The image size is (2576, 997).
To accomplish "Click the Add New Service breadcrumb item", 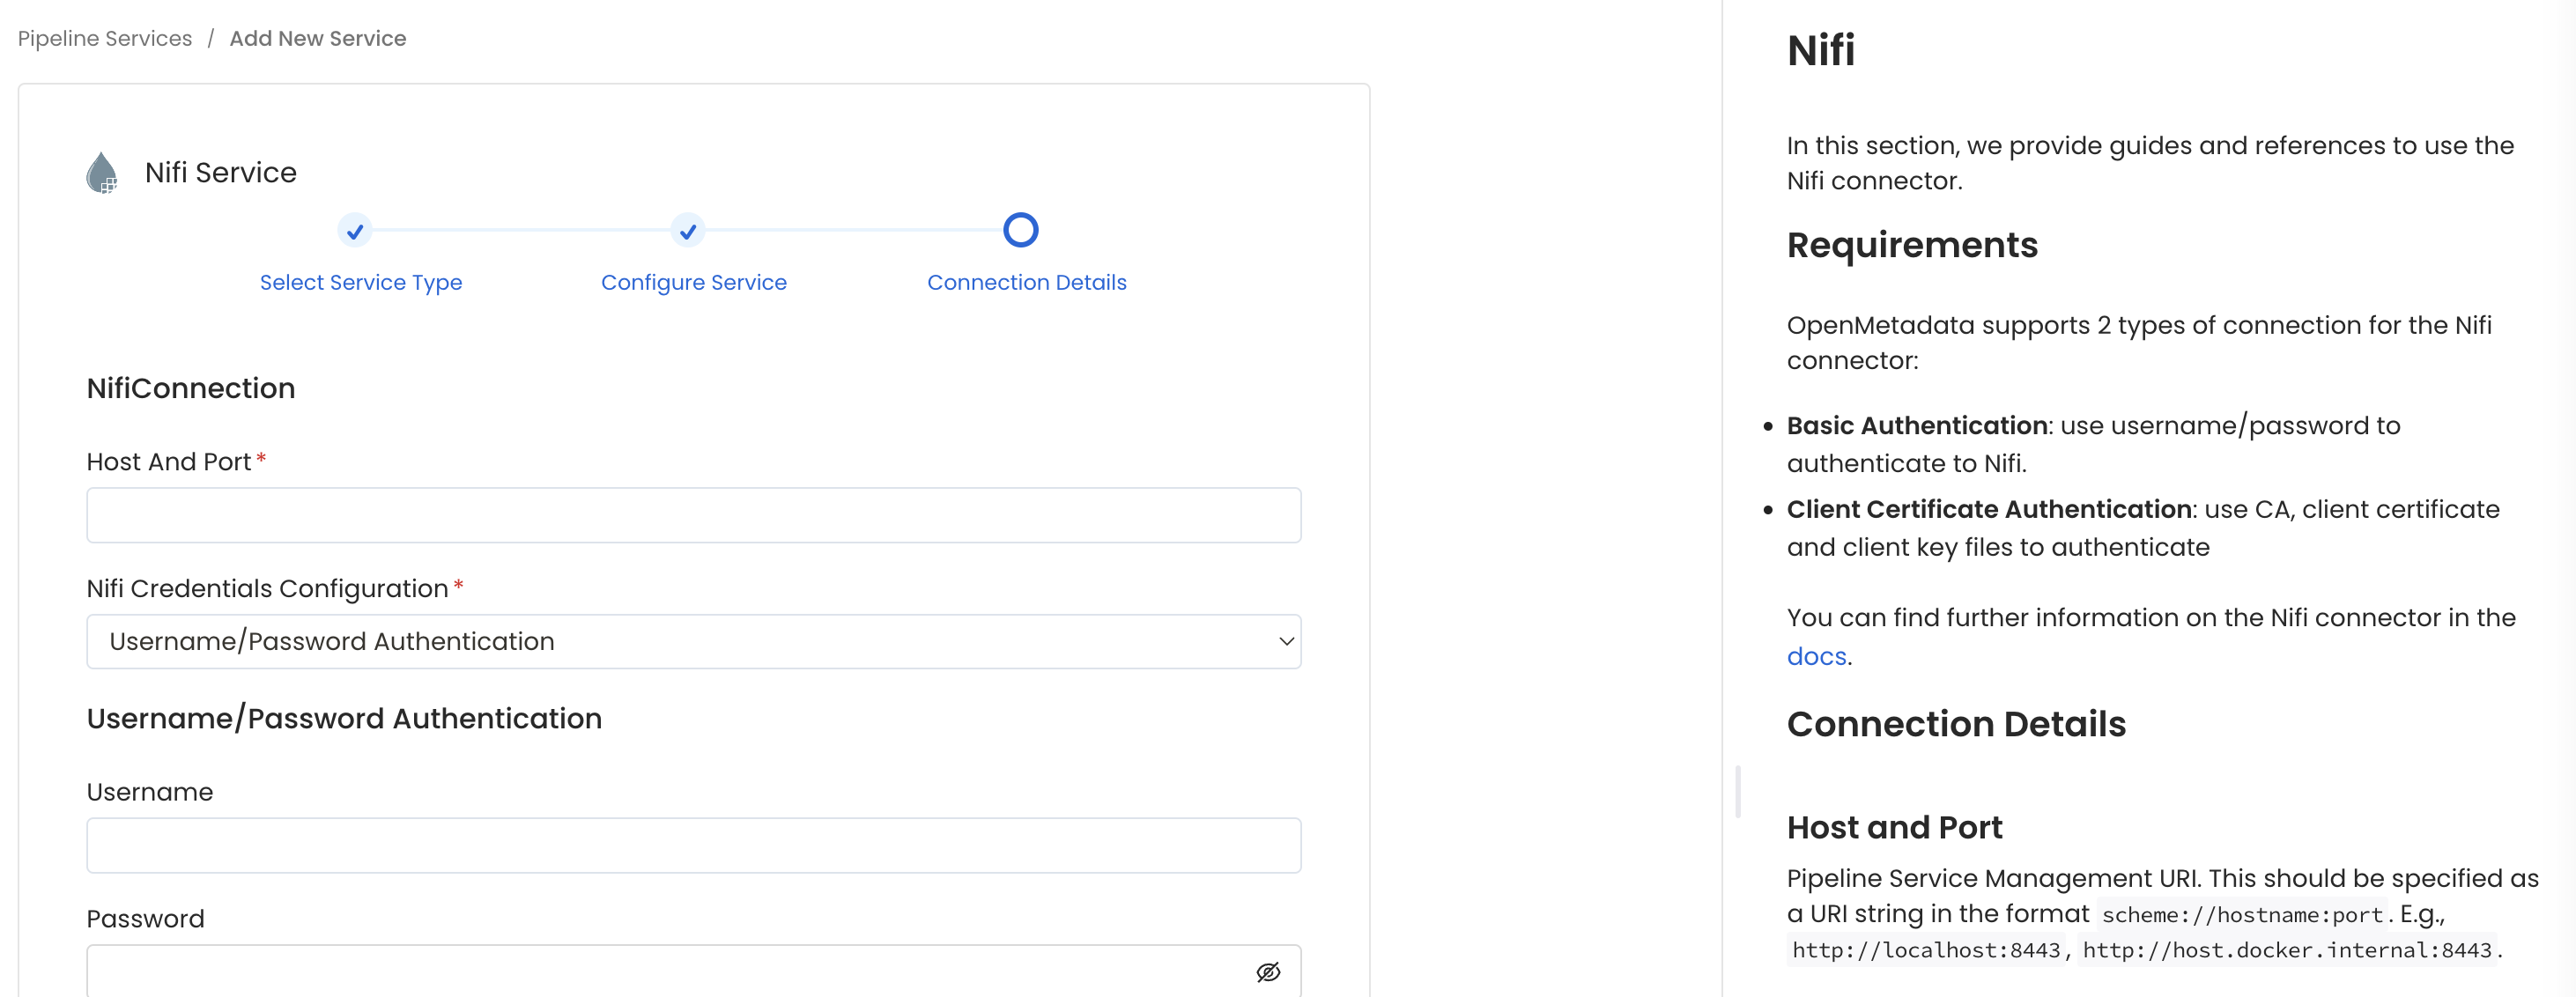I will (317, 38).
